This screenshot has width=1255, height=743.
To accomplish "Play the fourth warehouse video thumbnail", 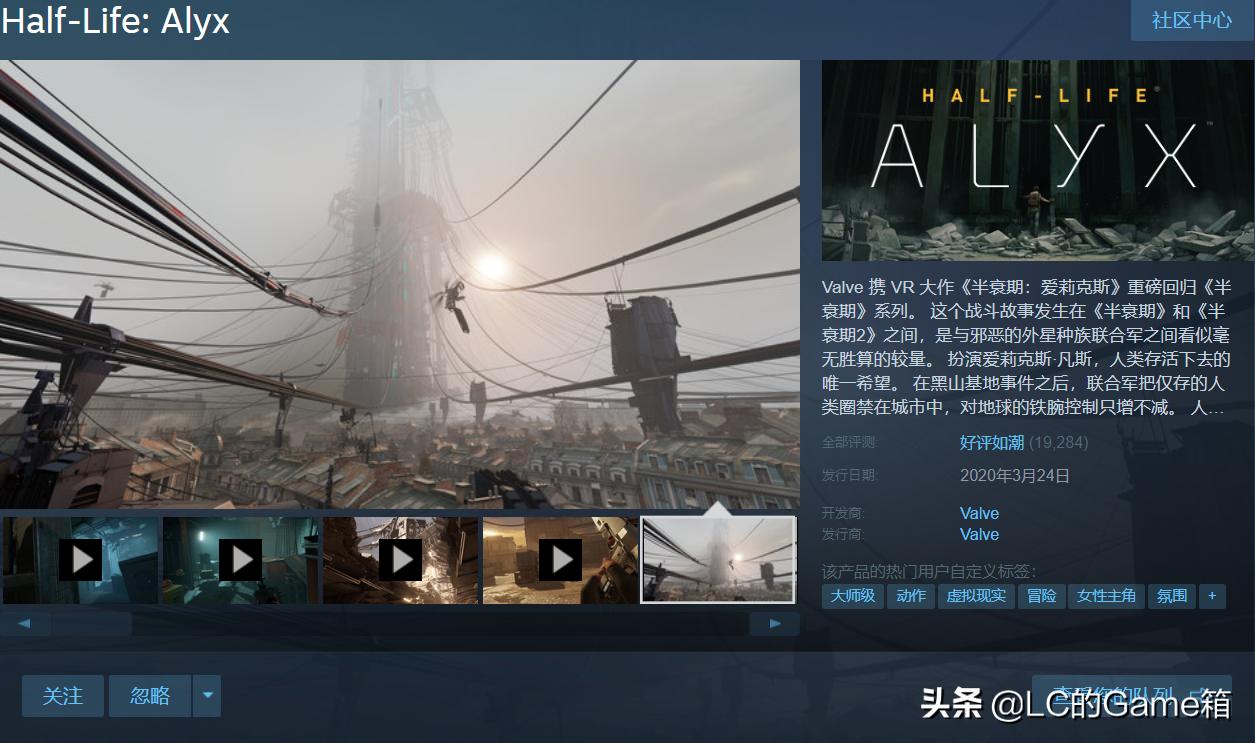I will click(560, 560).
